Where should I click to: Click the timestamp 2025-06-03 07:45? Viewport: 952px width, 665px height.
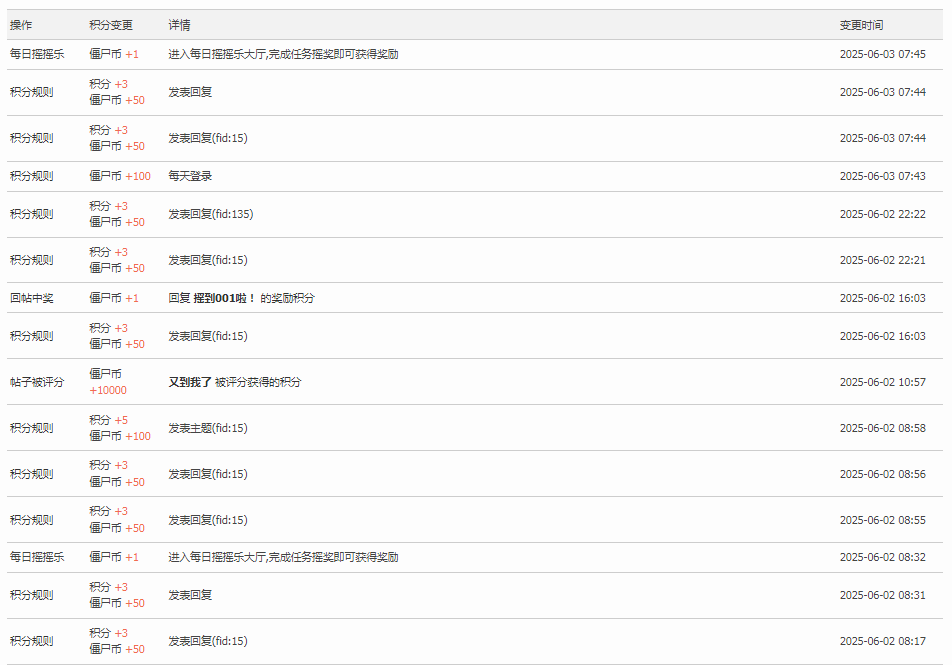(882, 54)
